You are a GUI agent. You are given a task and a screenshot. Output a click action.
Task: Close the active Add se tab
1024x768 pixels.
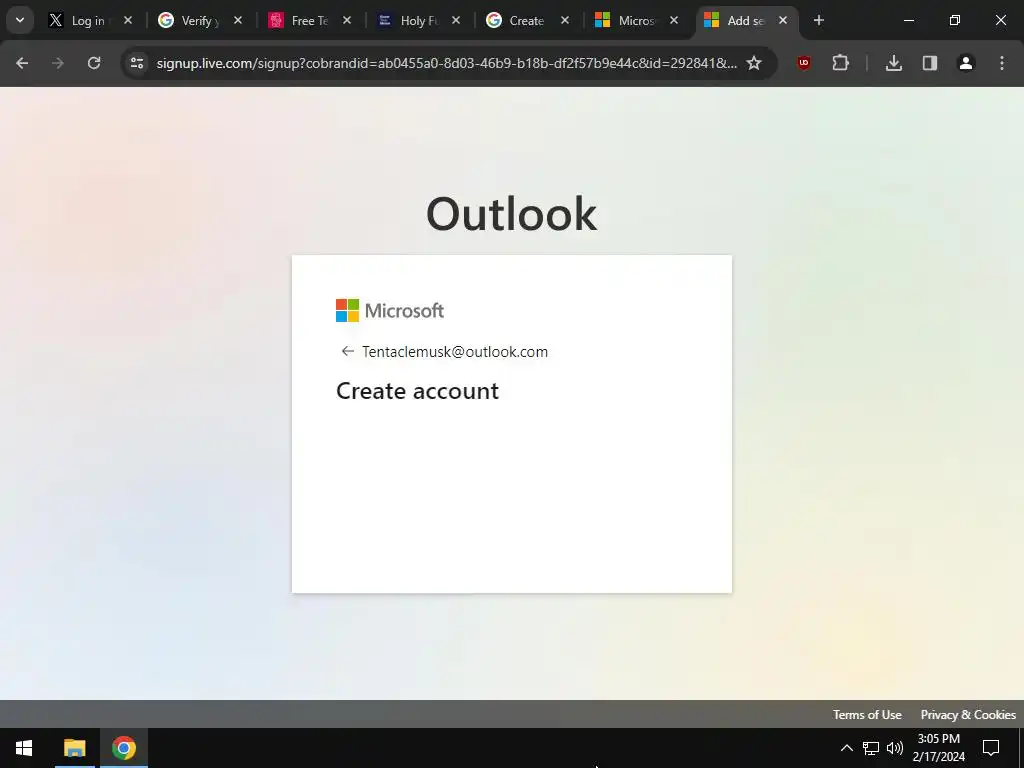783,20
